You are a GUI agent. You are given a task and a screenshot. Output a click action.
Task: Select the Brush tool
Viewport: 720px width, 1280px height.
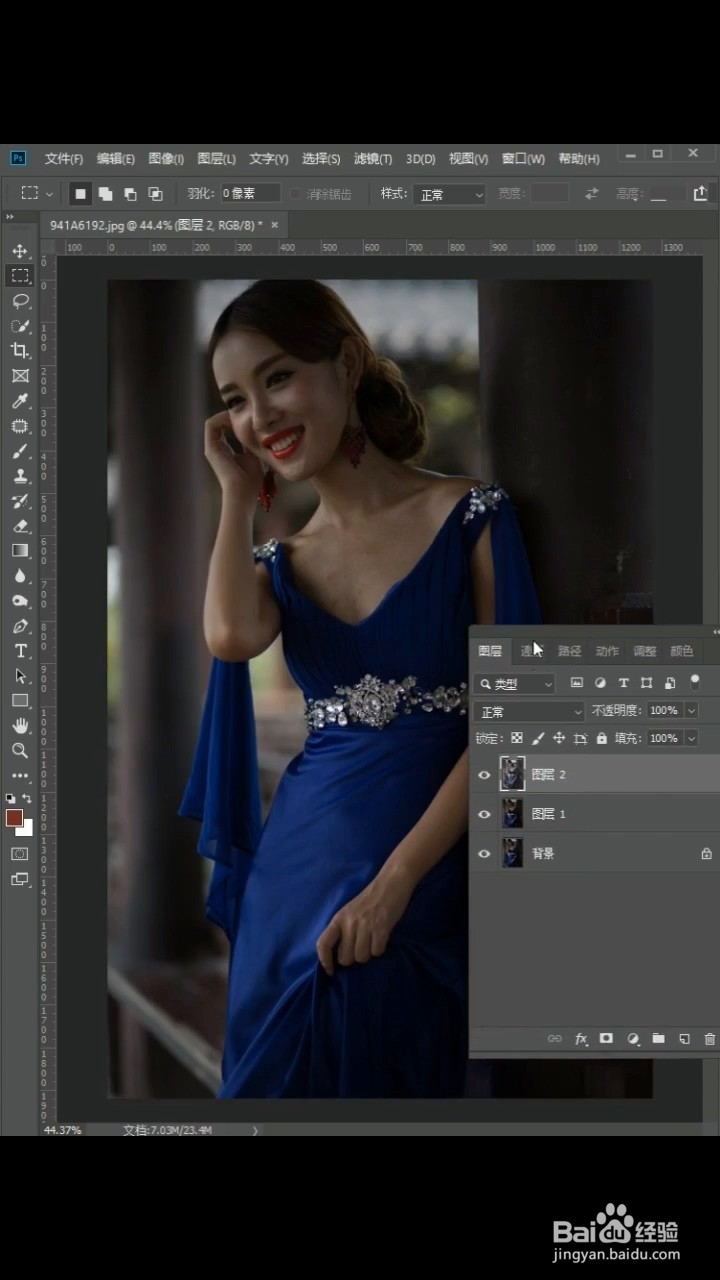(20, 451)
